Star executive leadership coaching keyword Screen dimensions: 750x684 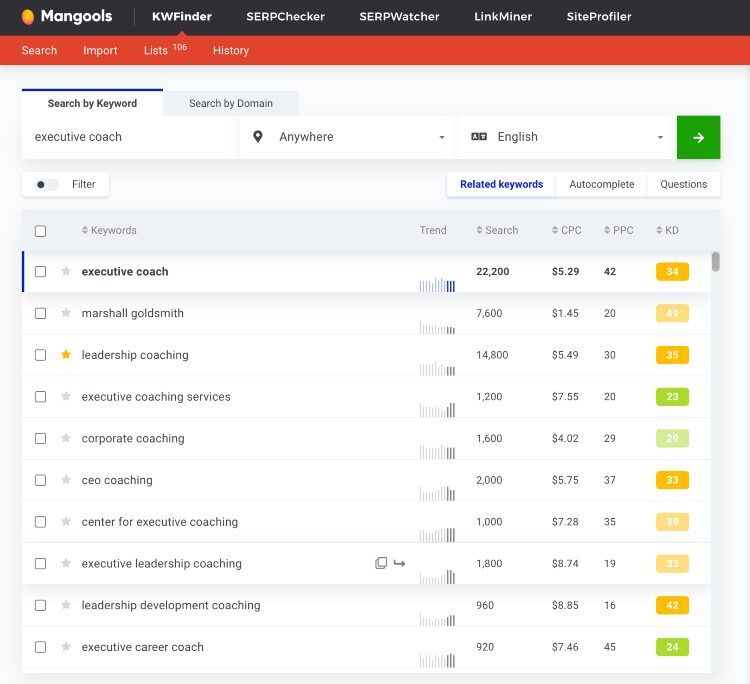click(66, 563)
